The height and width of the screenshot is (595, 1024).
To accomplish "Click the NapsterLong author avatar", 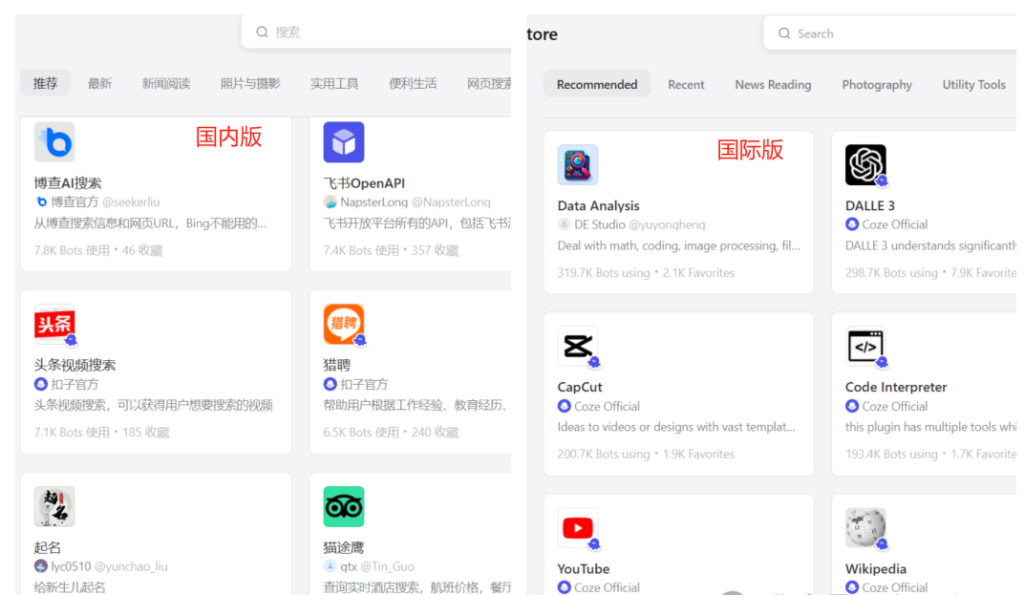I will [330, 202].
